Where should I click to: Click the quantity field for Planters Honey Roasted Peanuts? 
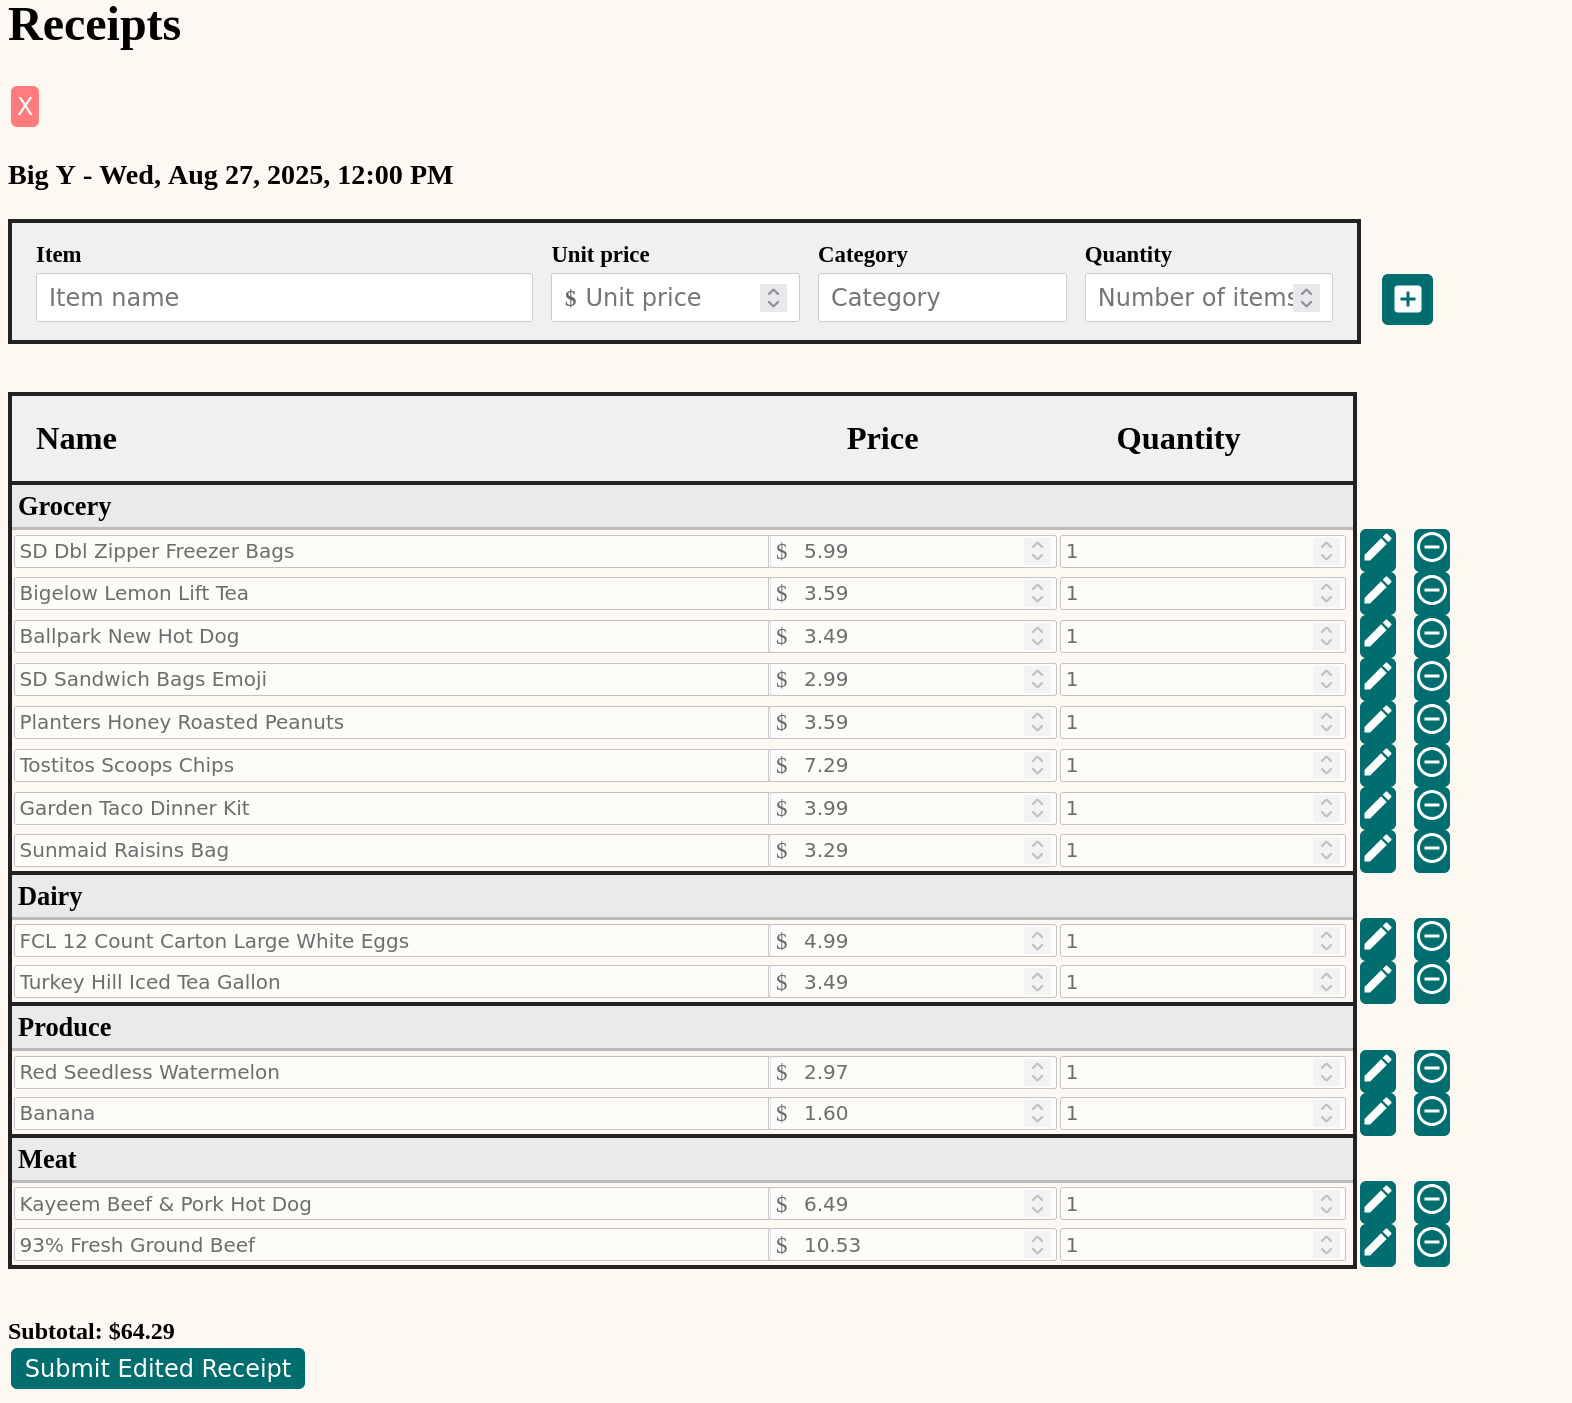coord(1202,722)
